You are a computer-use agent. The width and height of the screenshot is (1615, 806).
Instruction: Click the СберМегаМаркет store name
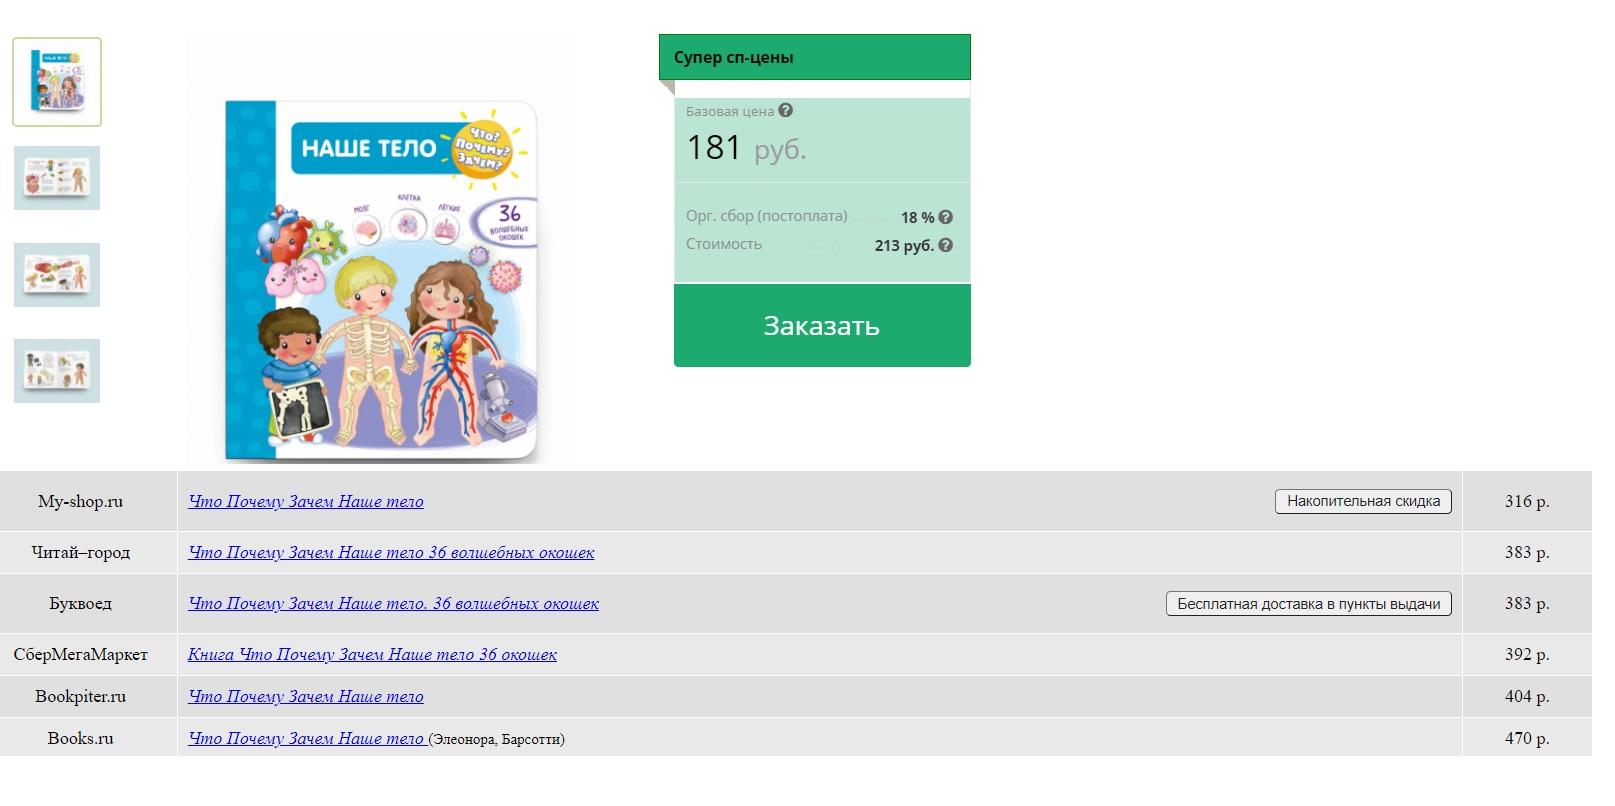point(80,655)
